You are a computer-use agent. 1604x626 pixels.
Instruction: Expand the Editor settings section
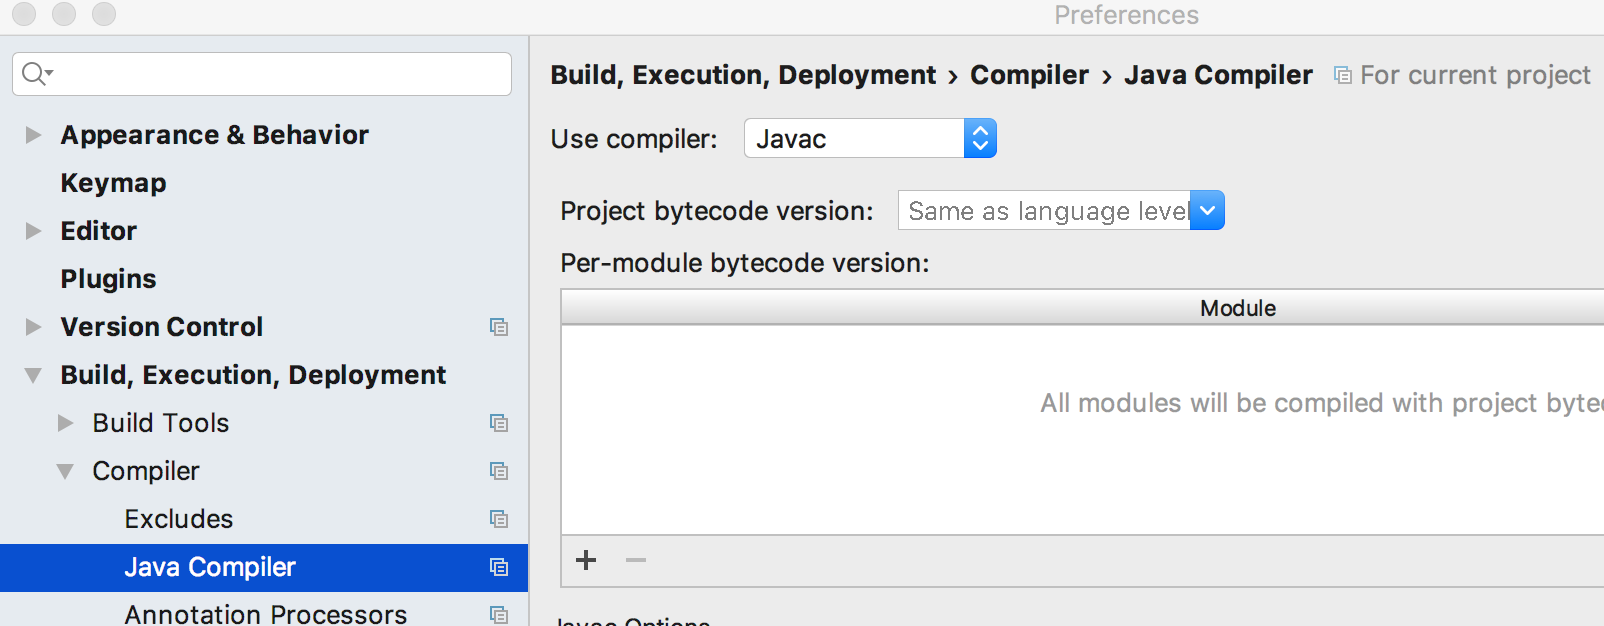tap(33, 231)
